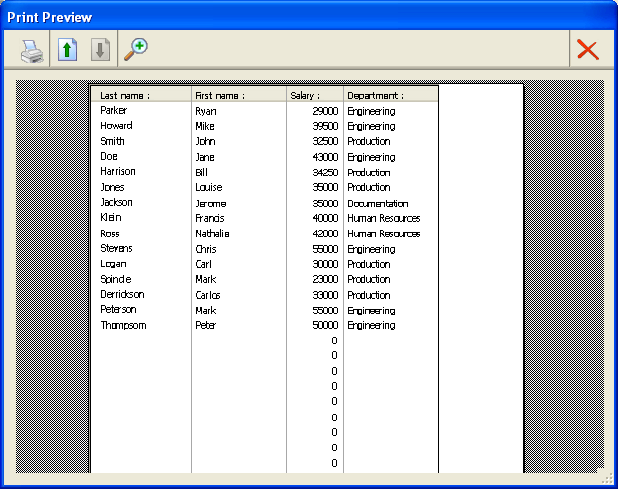Zoom in with the magnifier icon

click(x=135, y=49)
